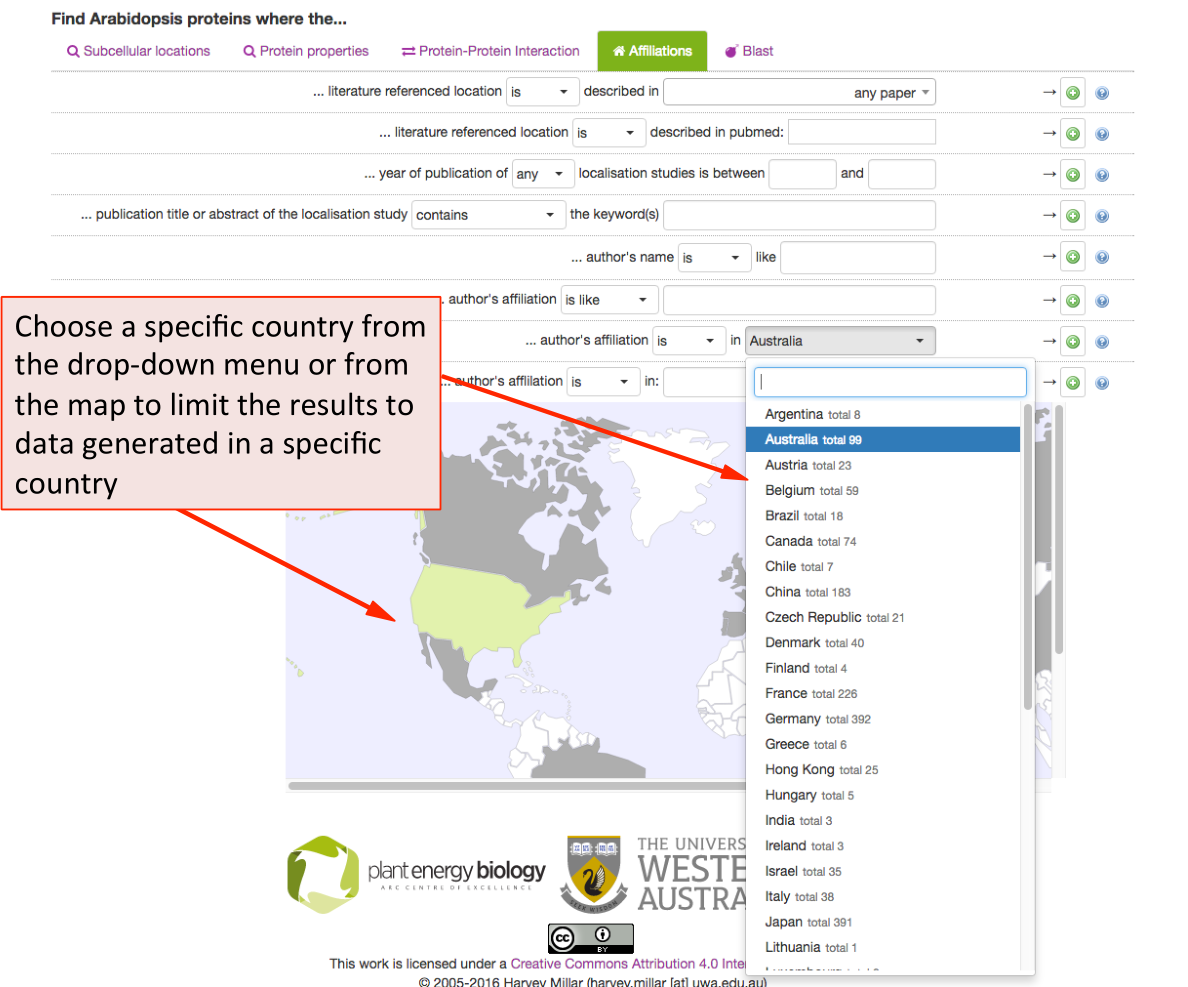Open the Protein-Protein Interaction tab
The width and height of the screenshot is (1188, 987).
coord(490,51)
